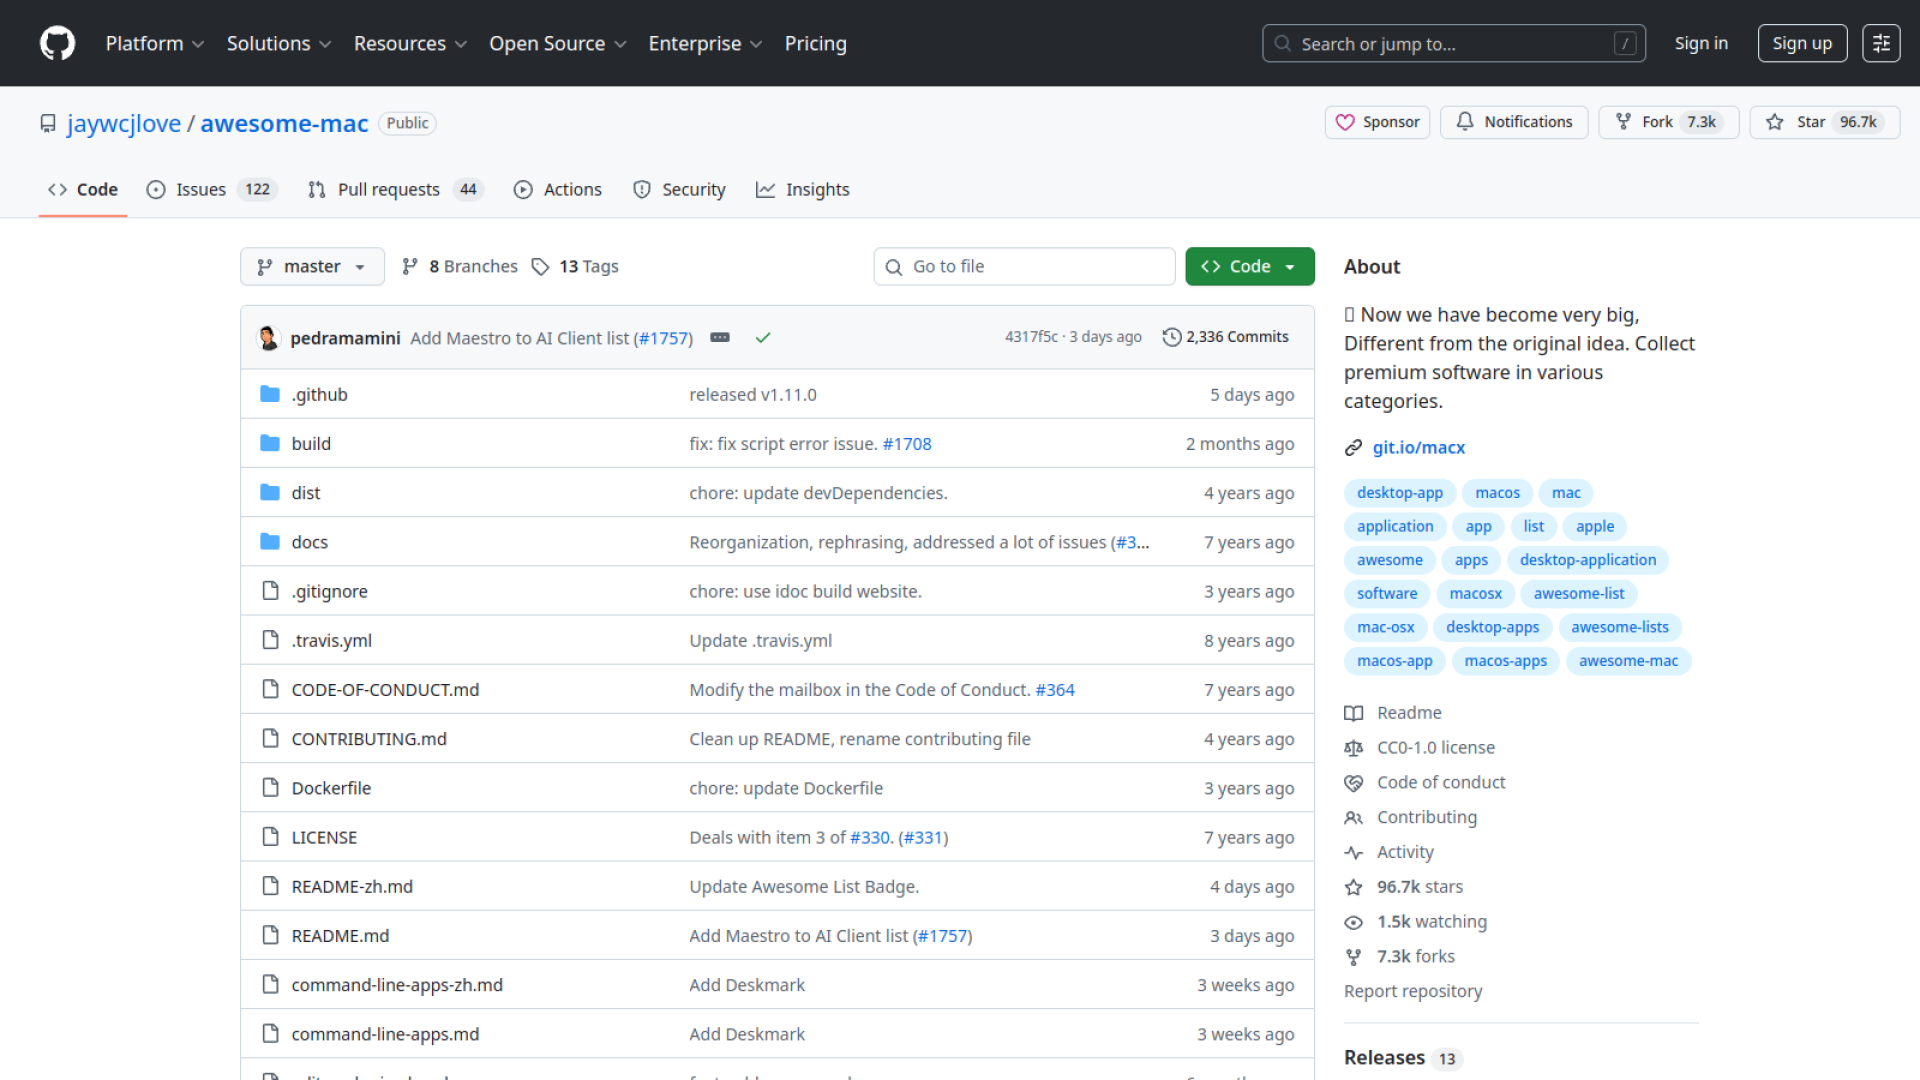Open the .travis.yml file
The image size is (1920, 1080).
pyautogui.click(x=331, y=641)
